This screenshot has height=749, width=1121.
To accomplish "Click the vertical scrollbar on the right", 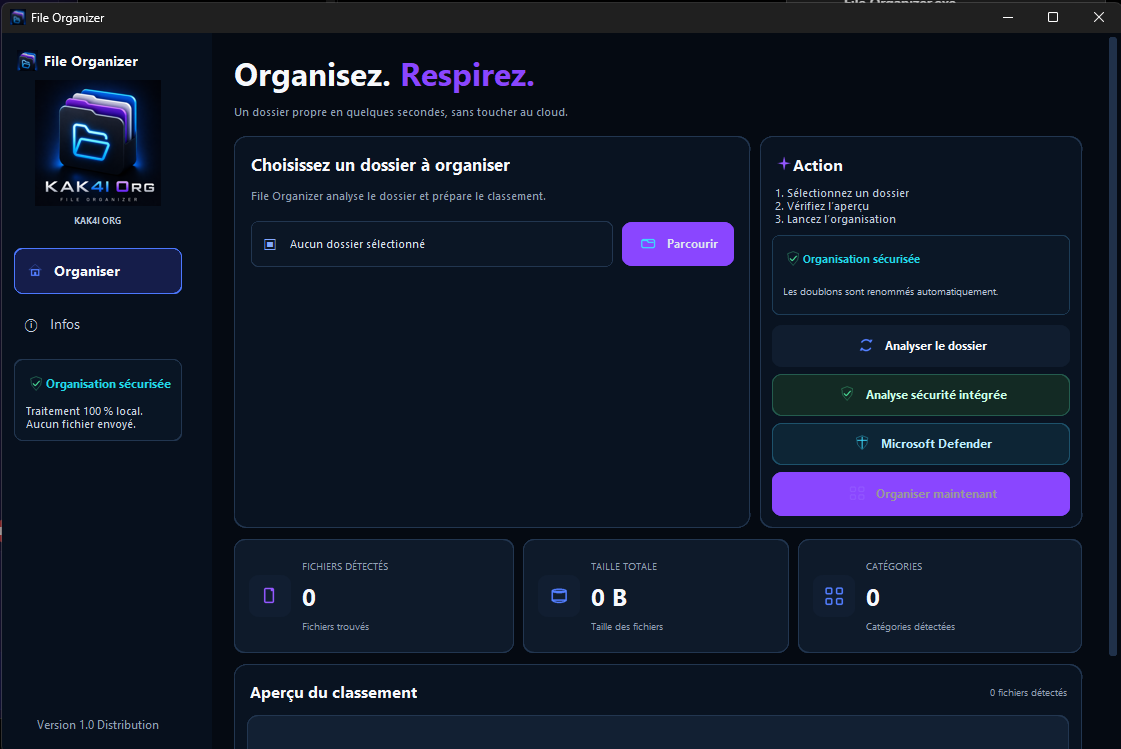I will tap(1112, 347).
